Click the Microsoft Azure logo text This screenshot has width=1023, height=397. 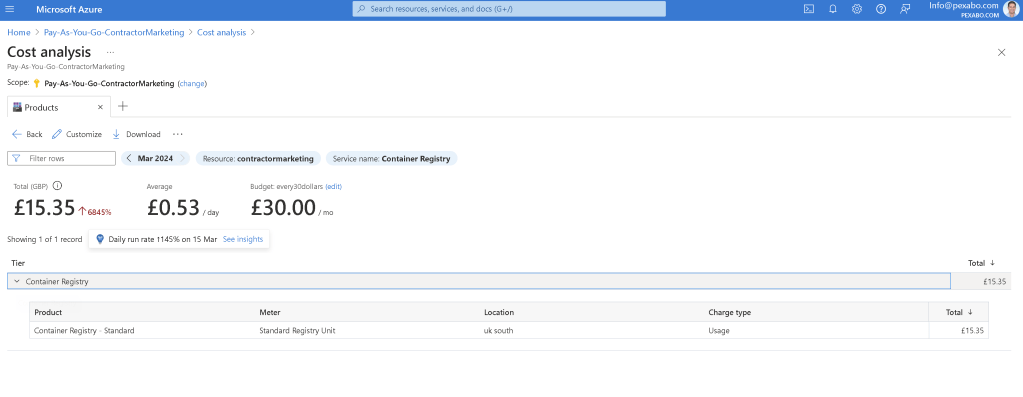point(69,9)
